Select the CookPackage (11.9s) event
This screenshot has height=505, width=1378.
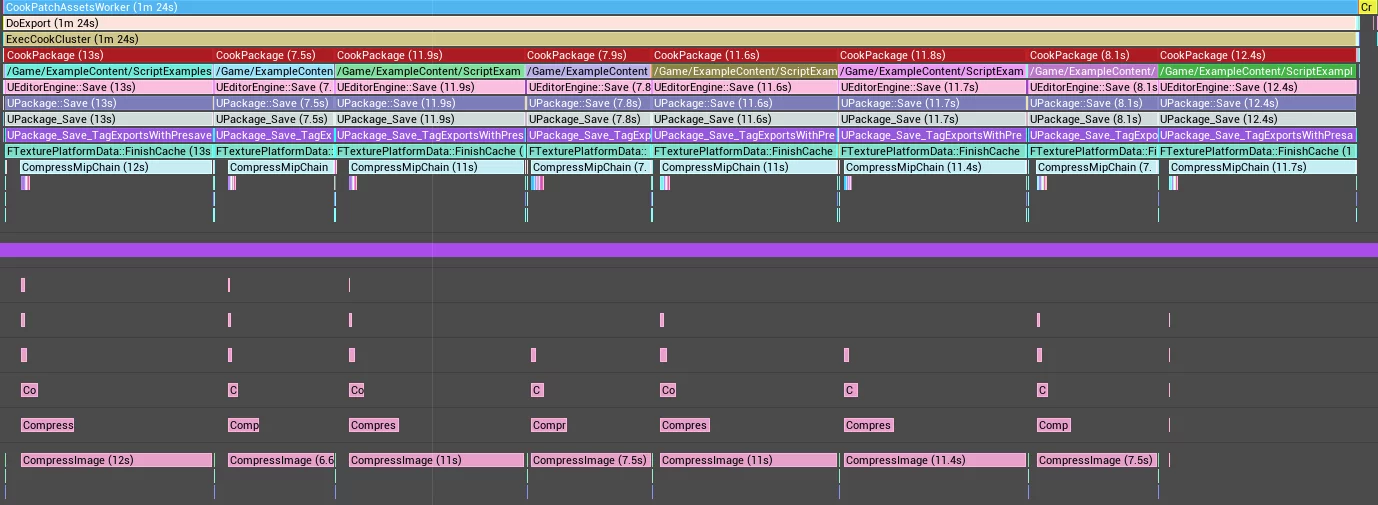429,55
